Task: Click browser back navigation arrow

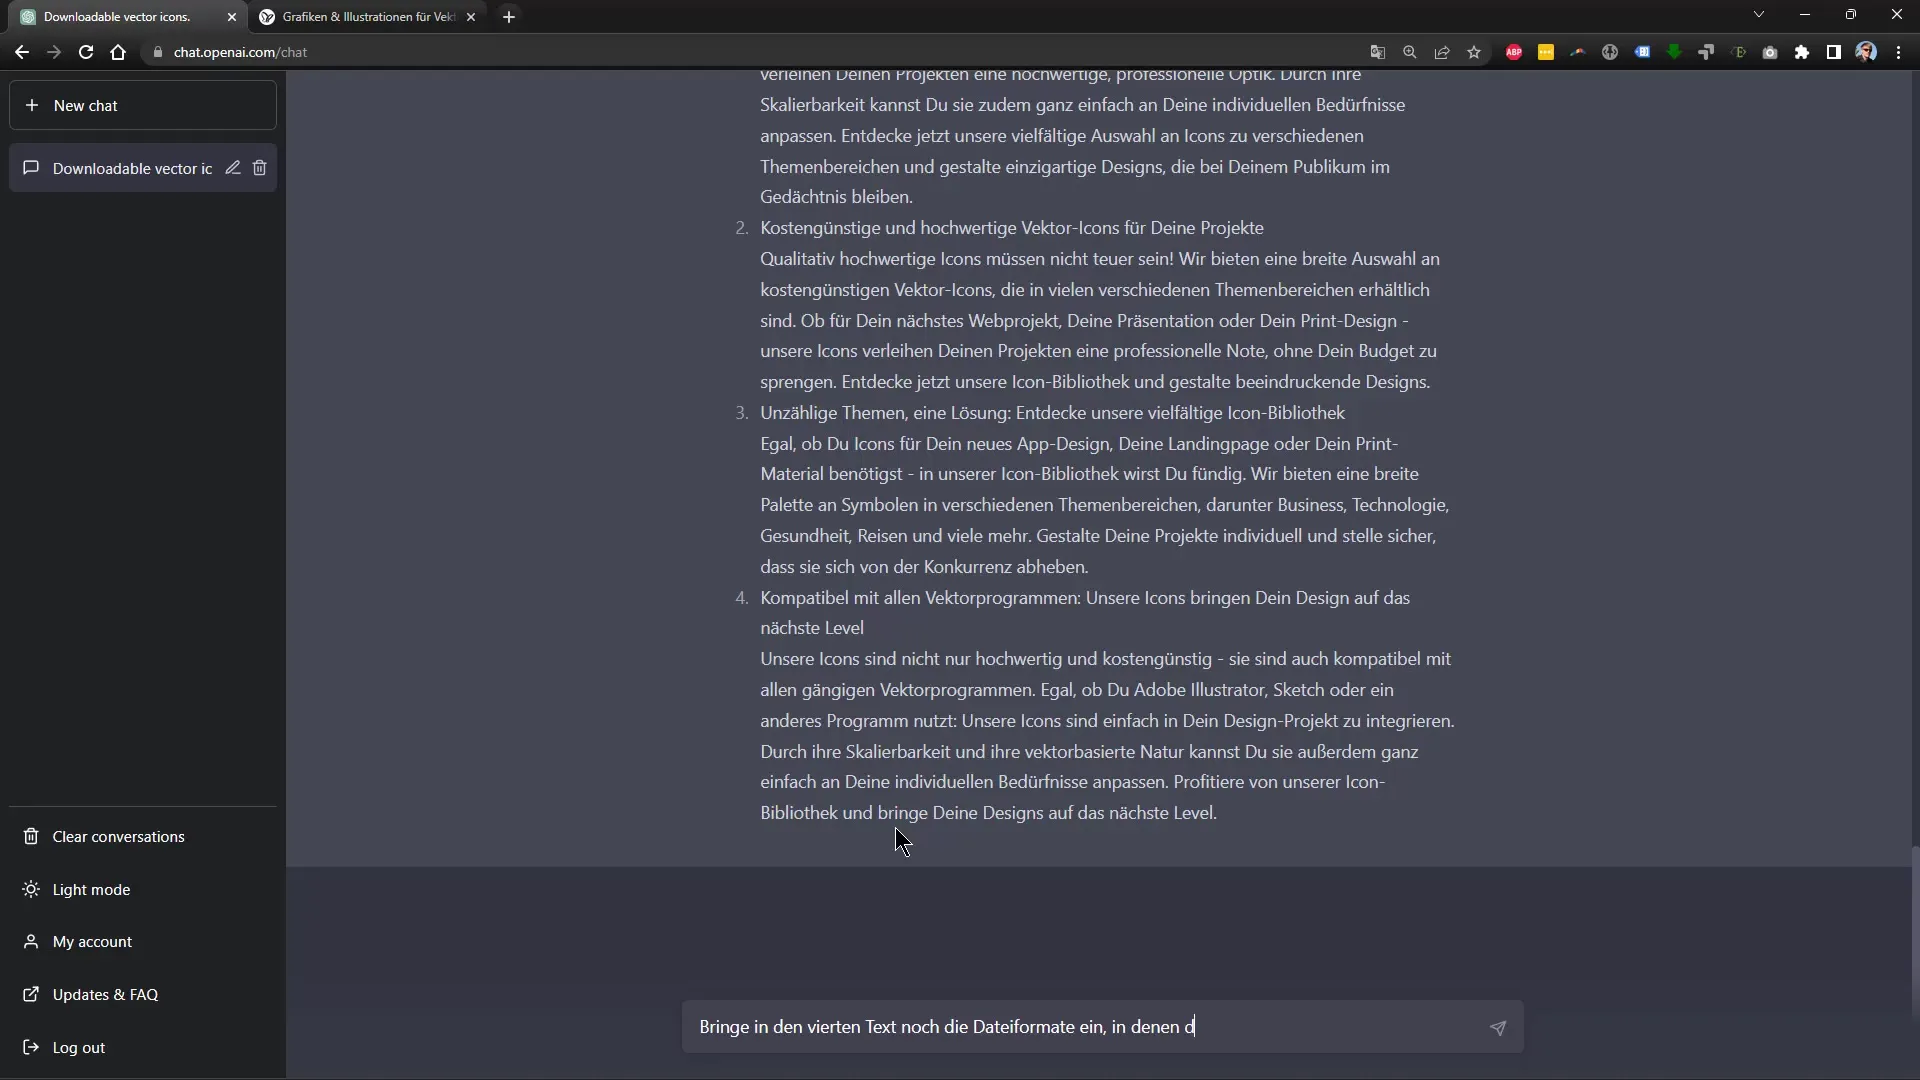Action: [22, 51]
